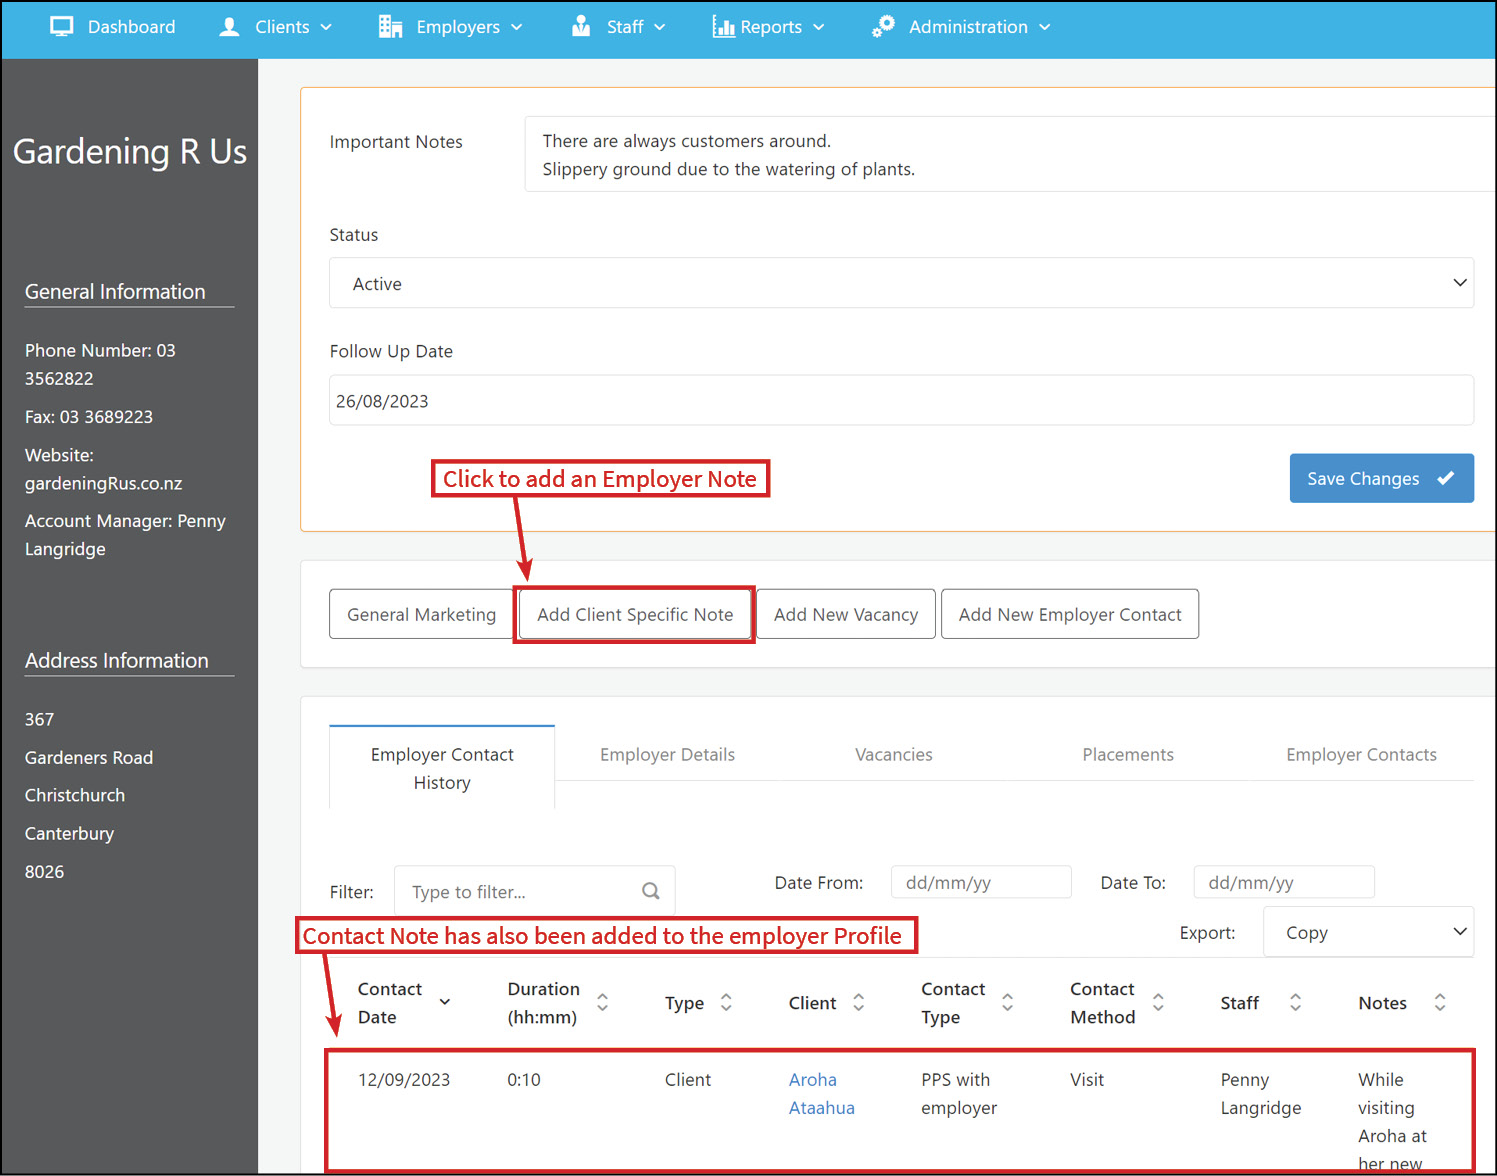Click the Employers building icon
1497x1176 pixels.
tap(390, 27)
